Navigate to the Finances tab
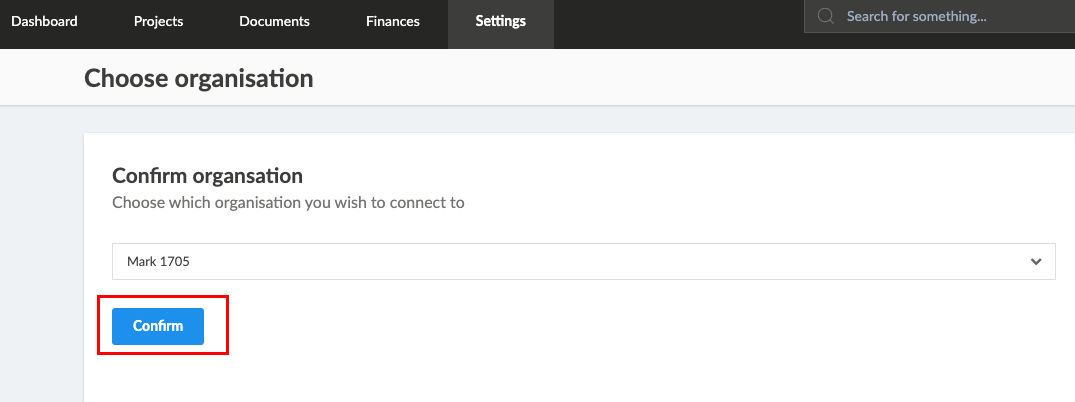Image resolution: width=1075 pixels, height=402 pixels. point(393,21)
